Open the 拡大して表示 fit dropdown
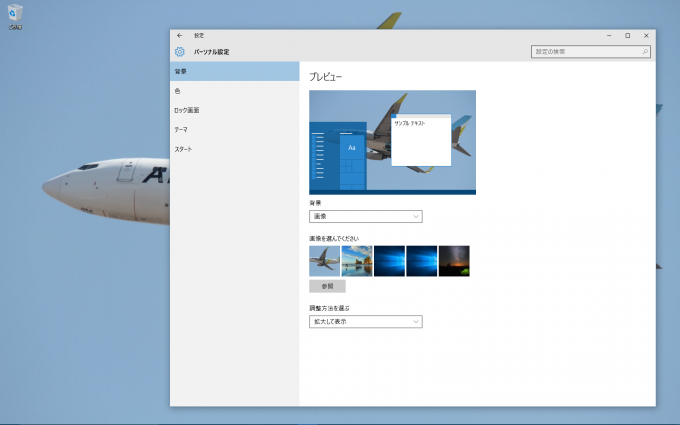The image size is (680, 425). coord(366,322)
